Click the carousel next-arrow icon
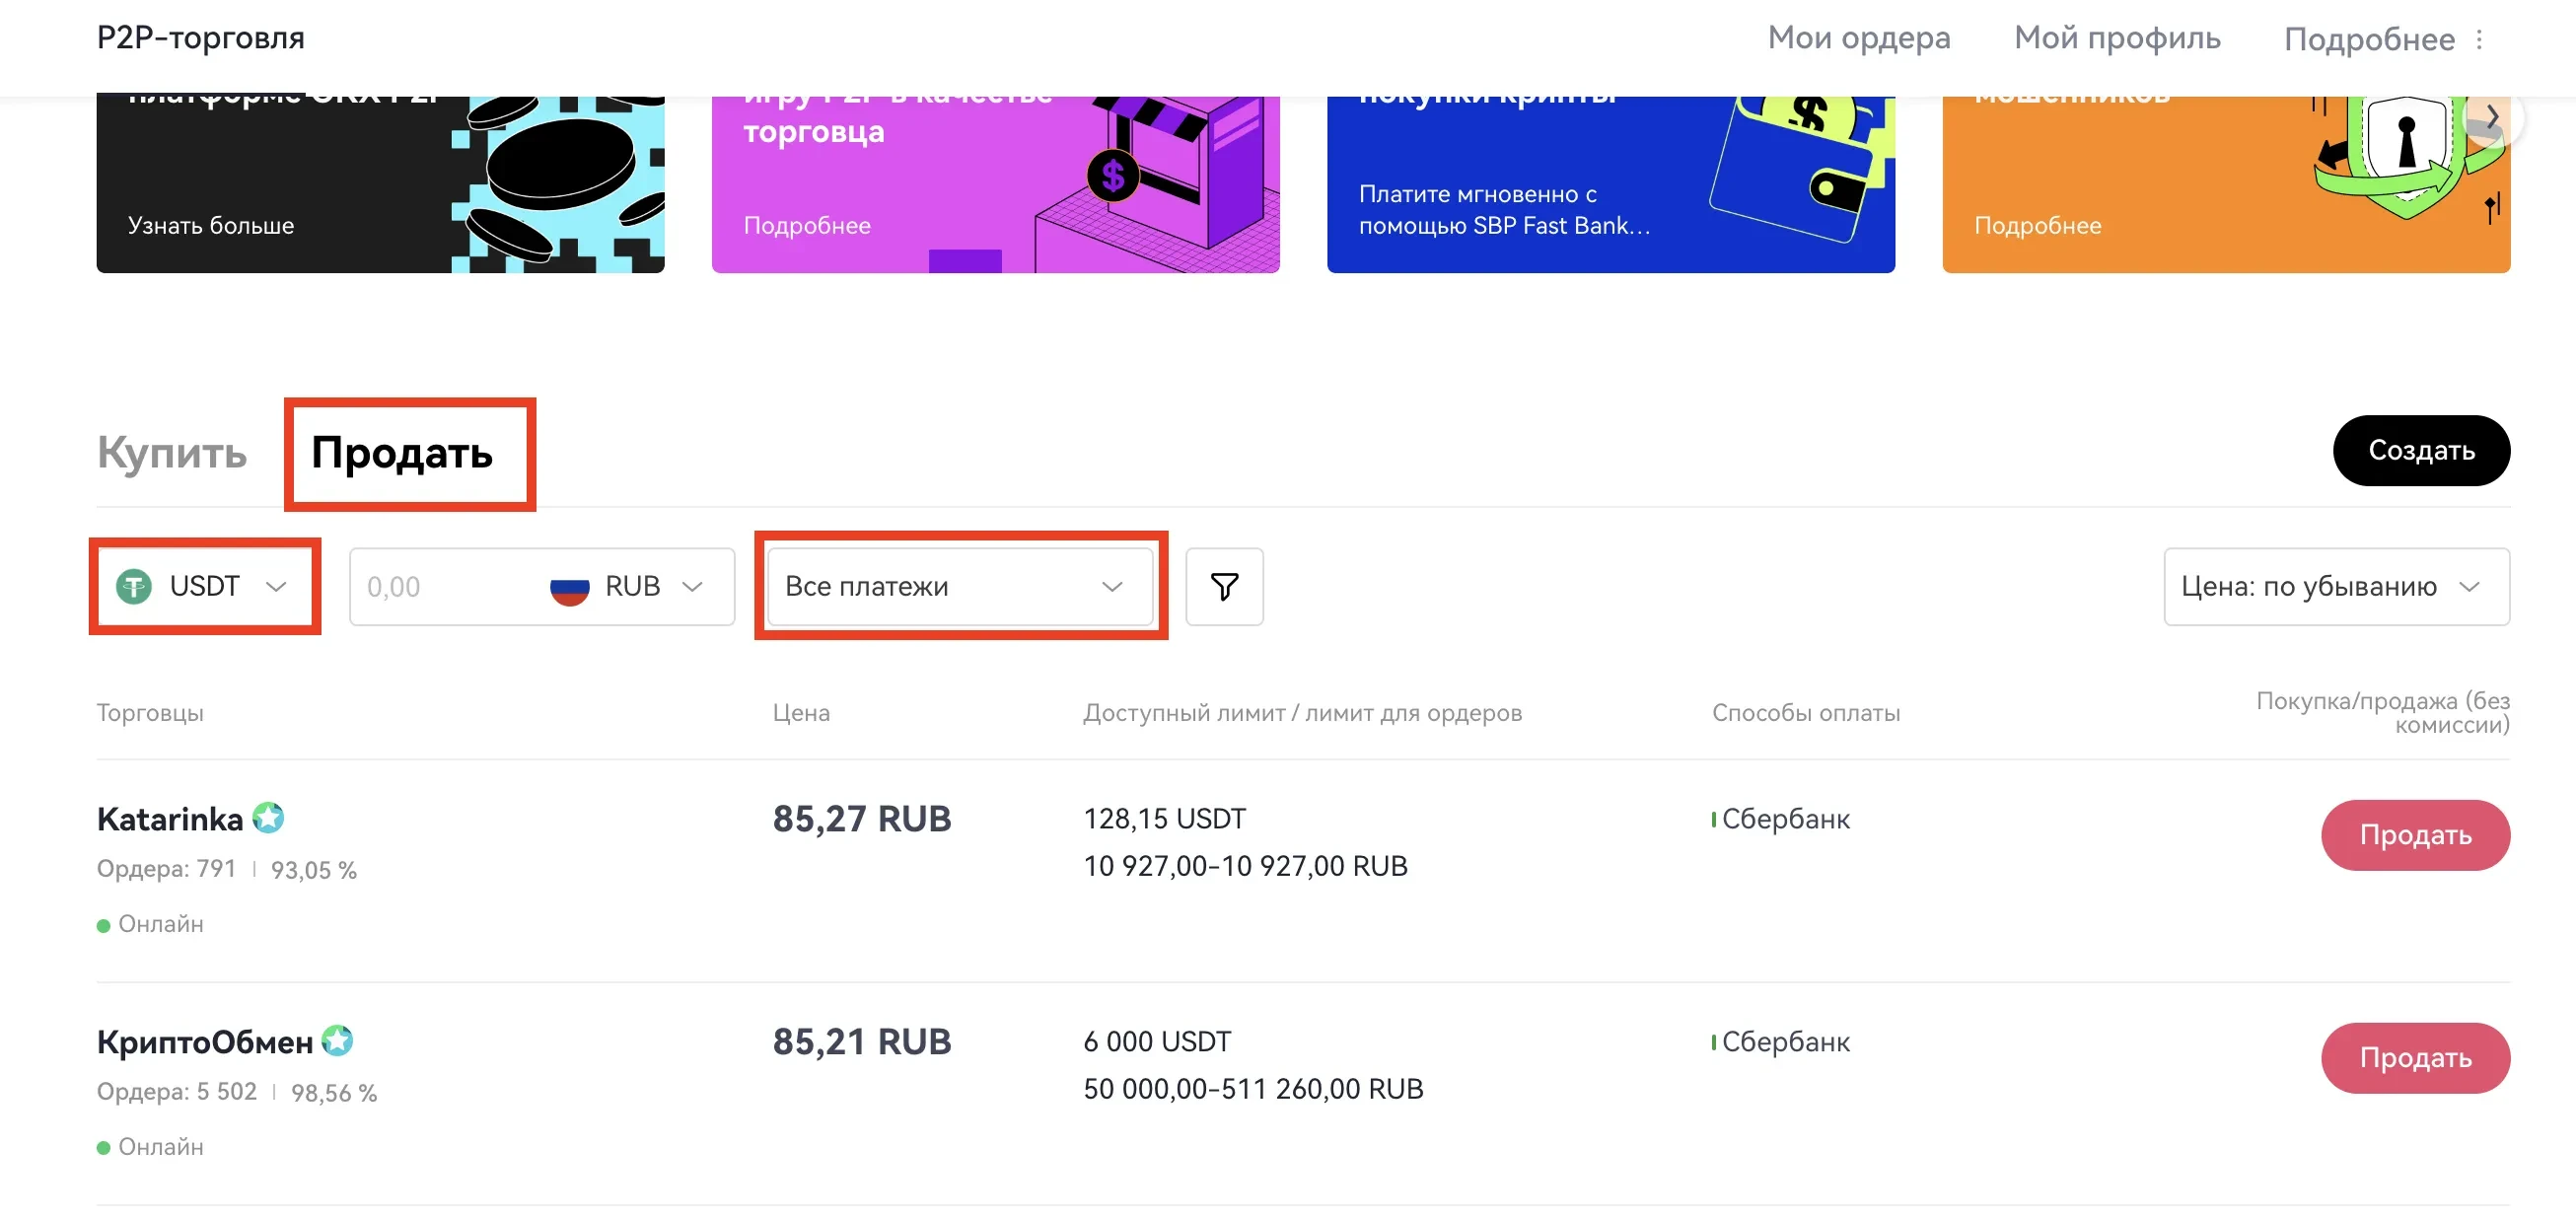This screenshot has height=1219, width=2576. [x=2493, y=117]
